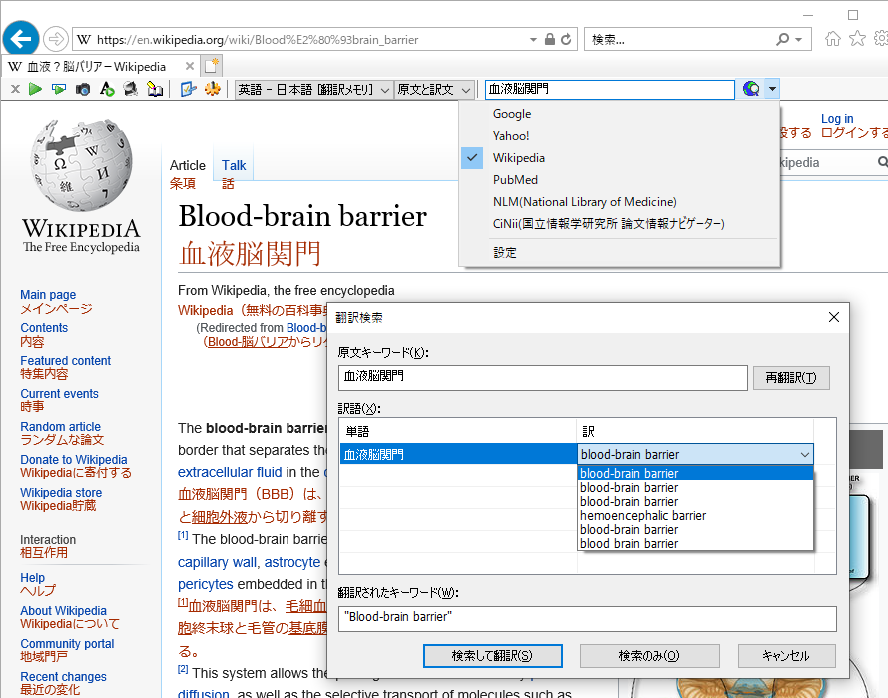Open the Community portal sidebar link
The height and width of the screenshot is (698, 888).
click(67, 644)
